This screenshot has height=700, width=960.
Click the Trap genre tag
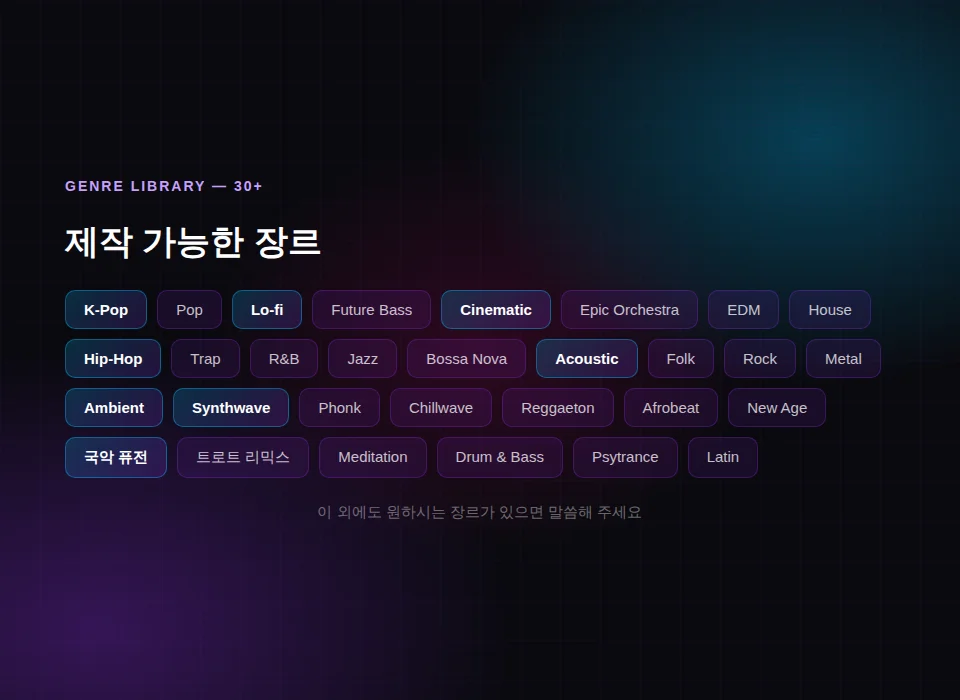(x=205, y=359)
